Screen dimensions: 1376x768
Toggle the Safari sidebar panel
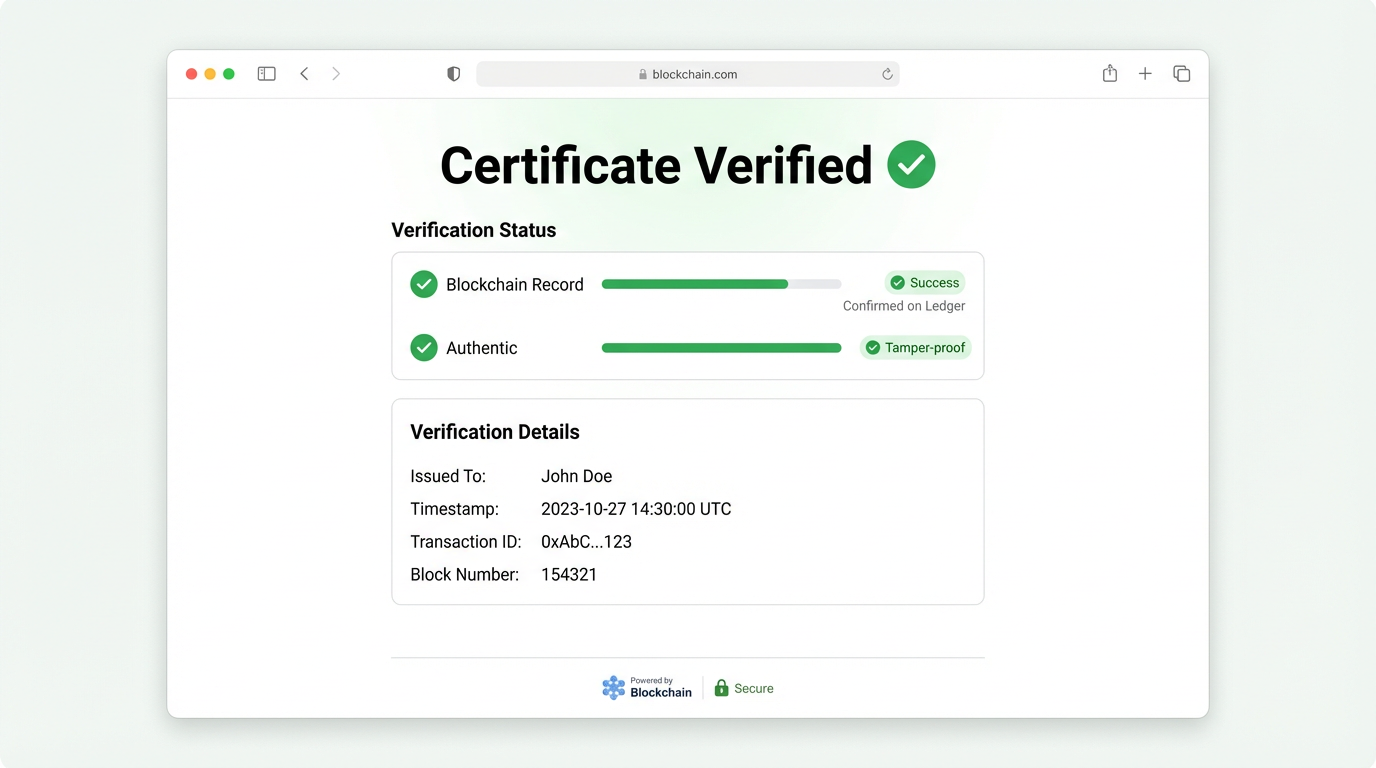pyautogui.click(x=266, y=73)
